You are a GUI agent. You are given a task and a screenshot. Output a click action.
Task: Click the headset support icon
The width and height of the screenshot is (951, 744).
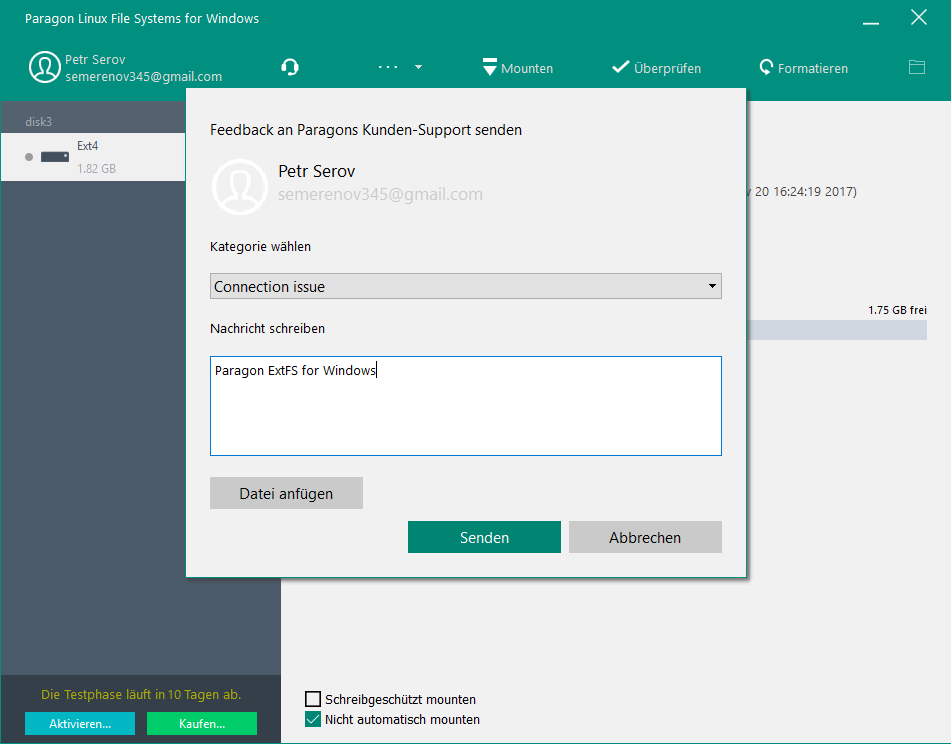coord(290,67)
